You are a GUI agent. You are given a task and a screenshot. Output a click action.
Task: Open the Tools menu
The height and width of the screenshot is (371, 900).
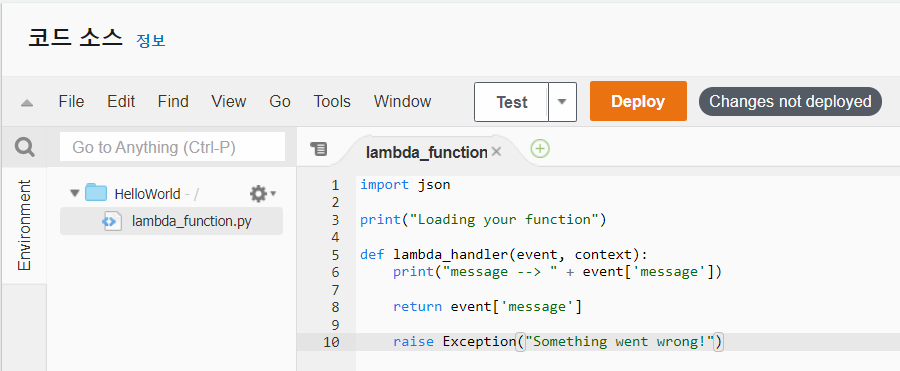pyautogui.click(x=332, y=102)
